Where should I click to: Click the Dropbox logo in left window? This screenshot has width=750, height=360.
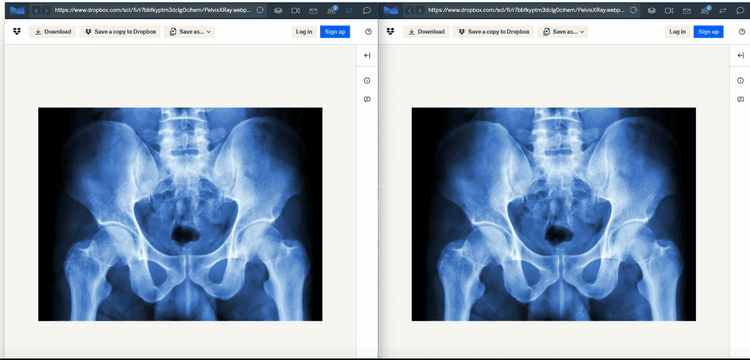pos(17,32)
